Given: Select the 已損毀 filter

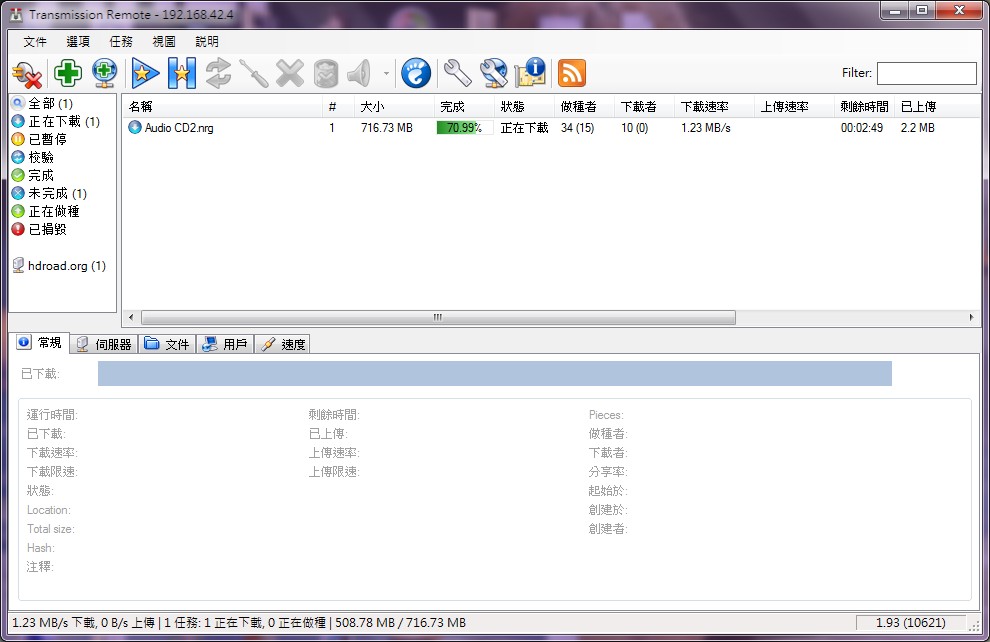Looking at the screenshot, I should [39, 229].
